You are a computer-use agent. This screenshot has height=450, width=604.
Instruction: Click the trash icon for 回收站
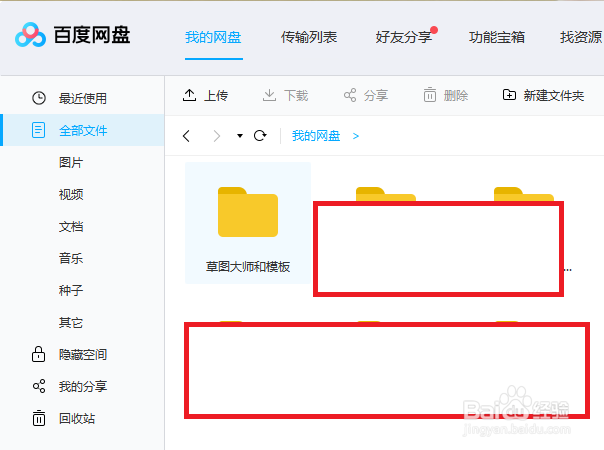pos(39,418)
